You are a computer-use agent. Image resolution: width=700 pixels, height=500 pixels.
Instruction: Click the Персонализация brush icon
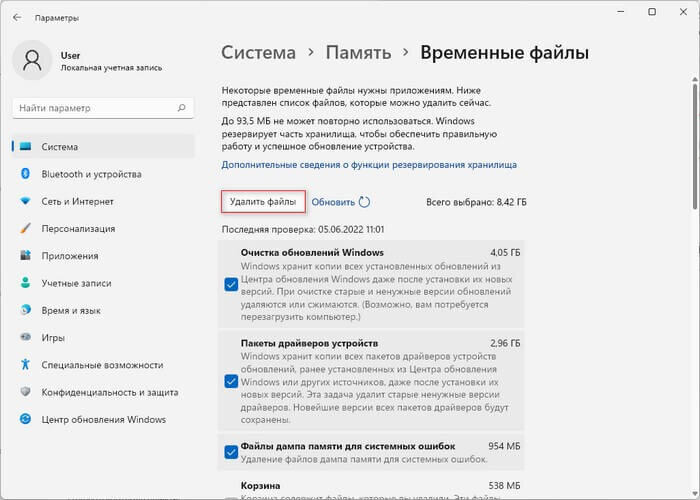(25, 228)
